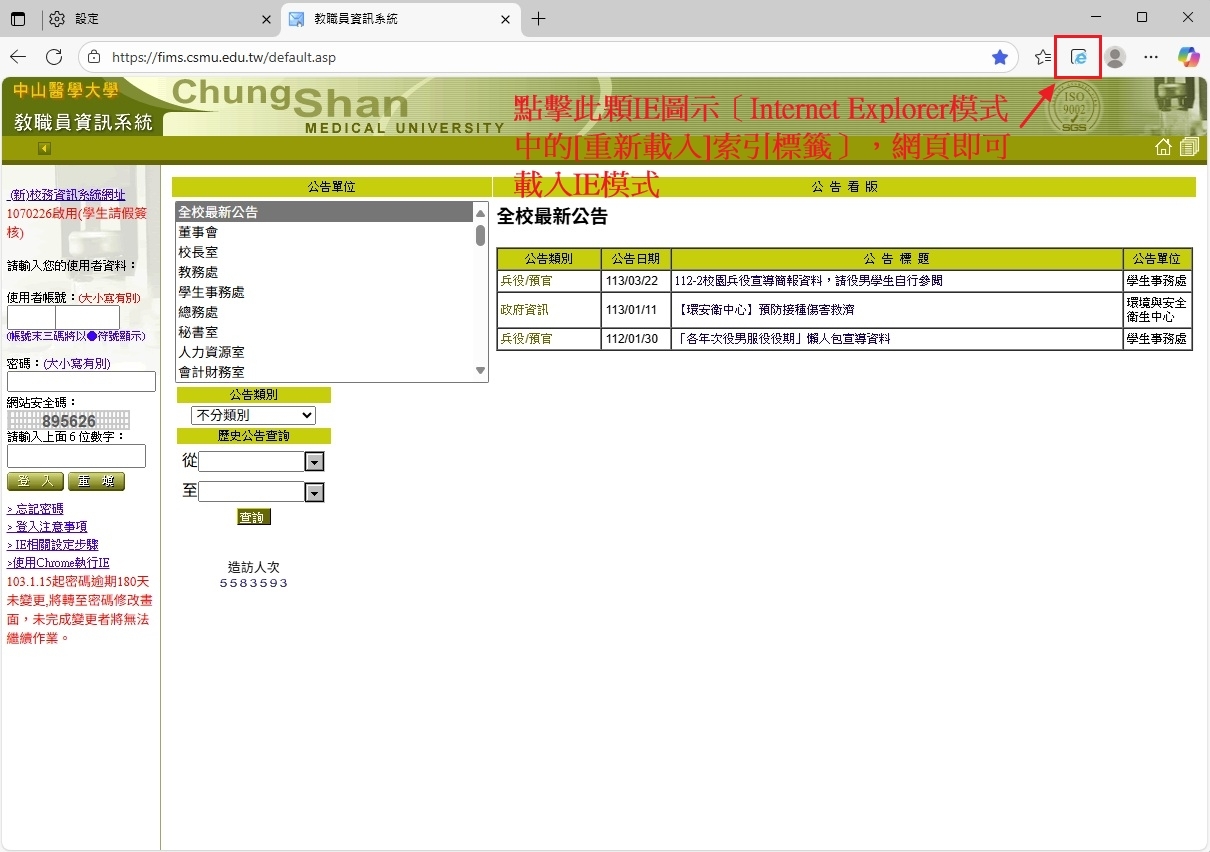Click the 查詢 search button

click(253, 517)
